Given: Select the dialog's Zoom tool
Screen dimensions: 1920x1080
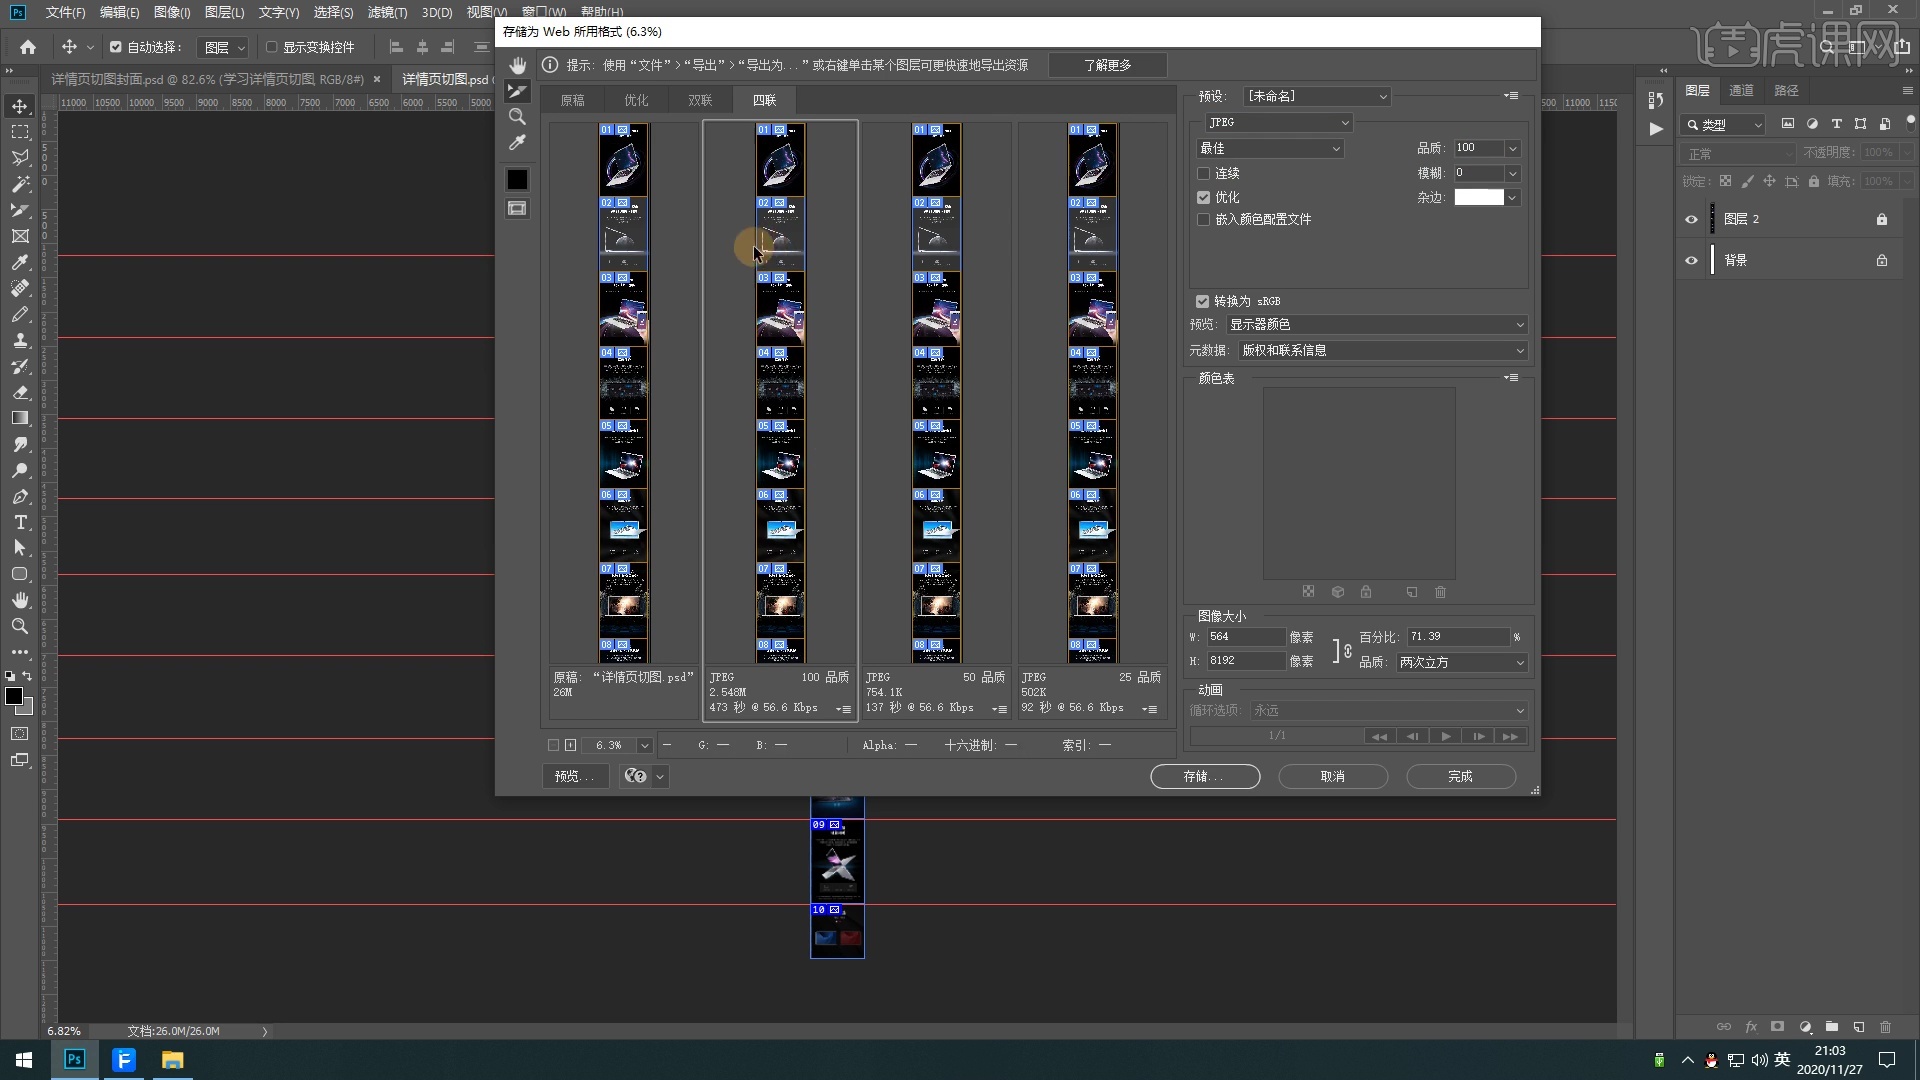Looking at the screenshot, I should (x=517, y=117).
